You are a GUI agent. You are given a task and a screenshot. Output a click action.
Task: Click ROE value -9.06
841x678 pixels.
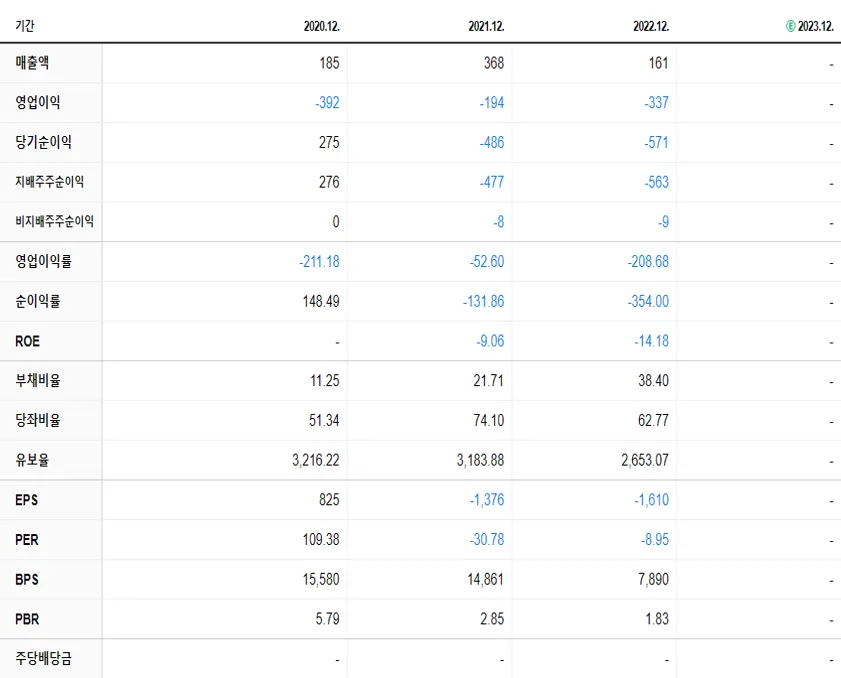(x=490, y=341)
